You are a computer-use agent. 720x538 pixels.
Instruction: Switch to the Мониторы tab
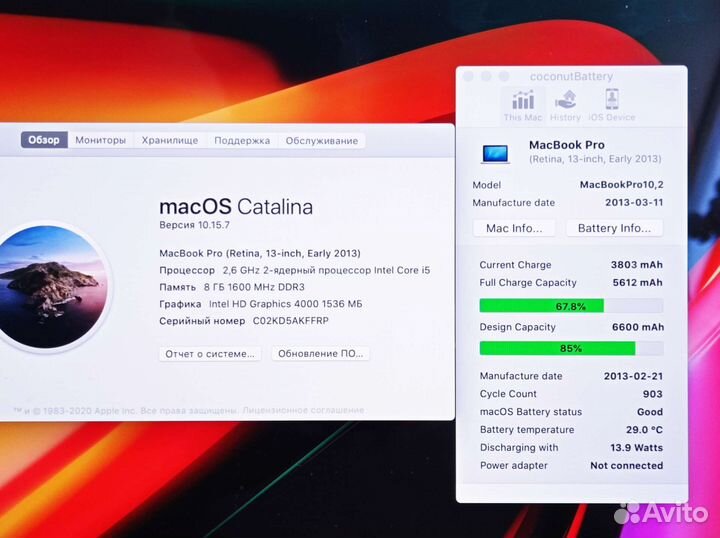101,140
